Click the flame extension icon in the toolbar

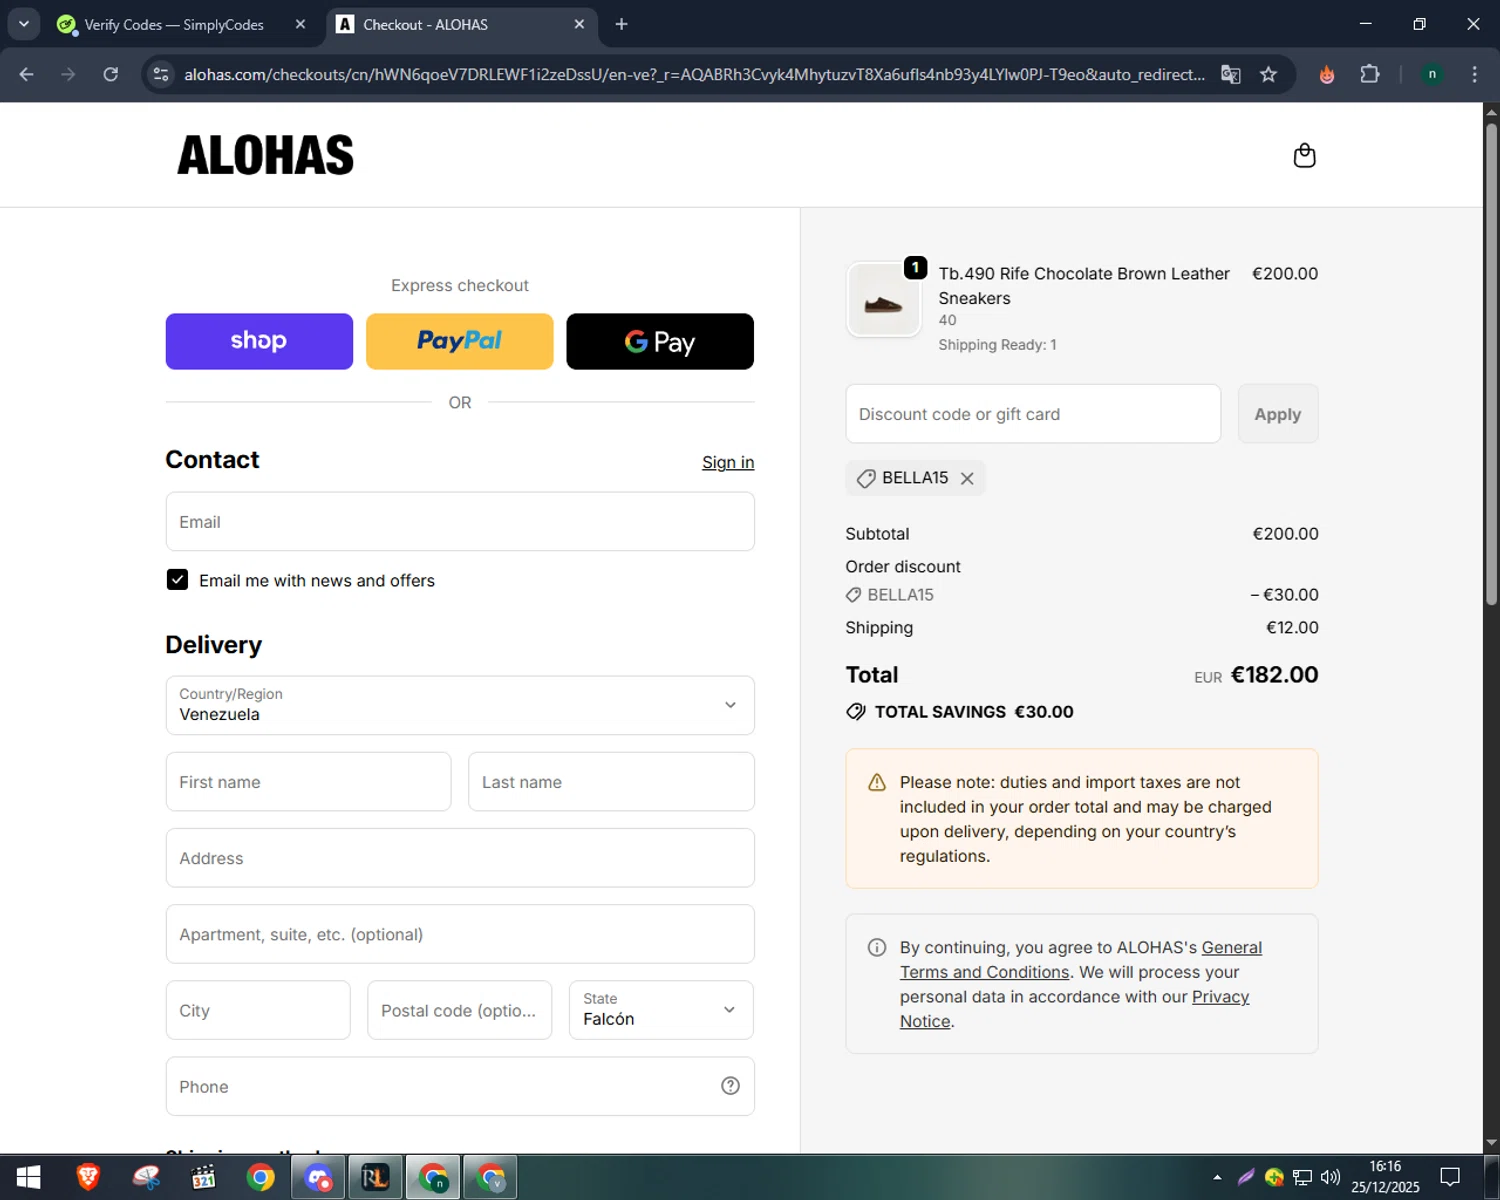tap(1327, 74)
